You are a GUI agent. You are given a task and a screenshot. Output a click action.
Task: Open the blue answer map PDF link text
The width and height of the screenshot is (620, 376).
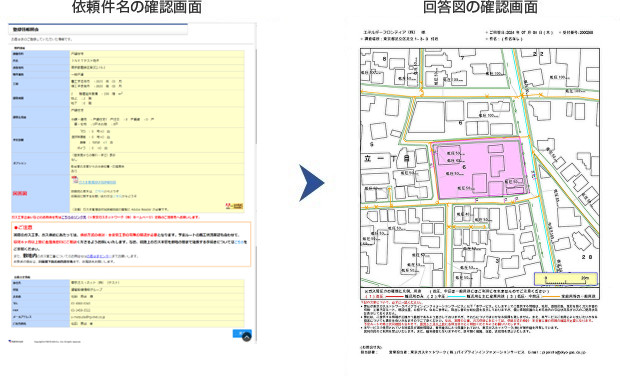tap(97, 182)
